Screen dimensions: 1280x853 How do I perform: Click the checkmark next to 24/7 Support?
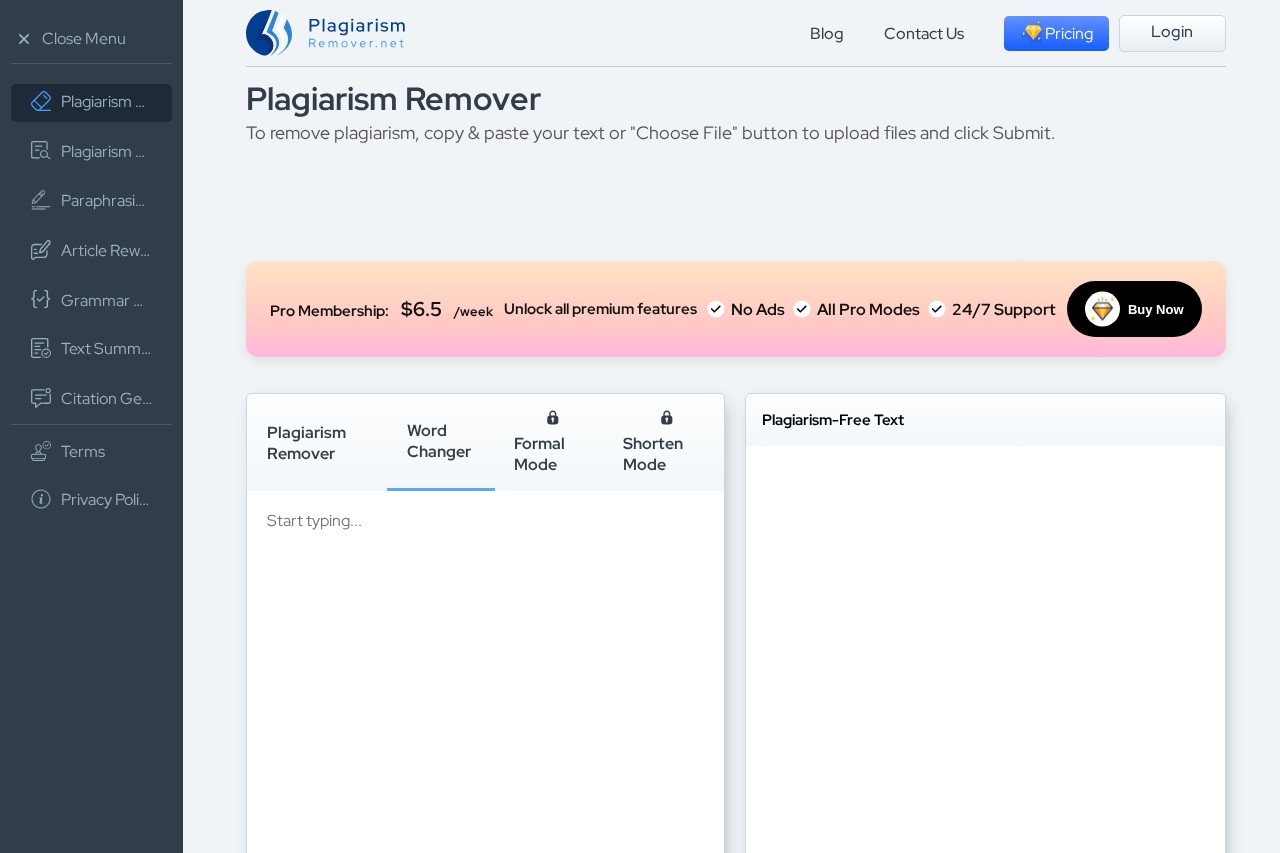937,309
